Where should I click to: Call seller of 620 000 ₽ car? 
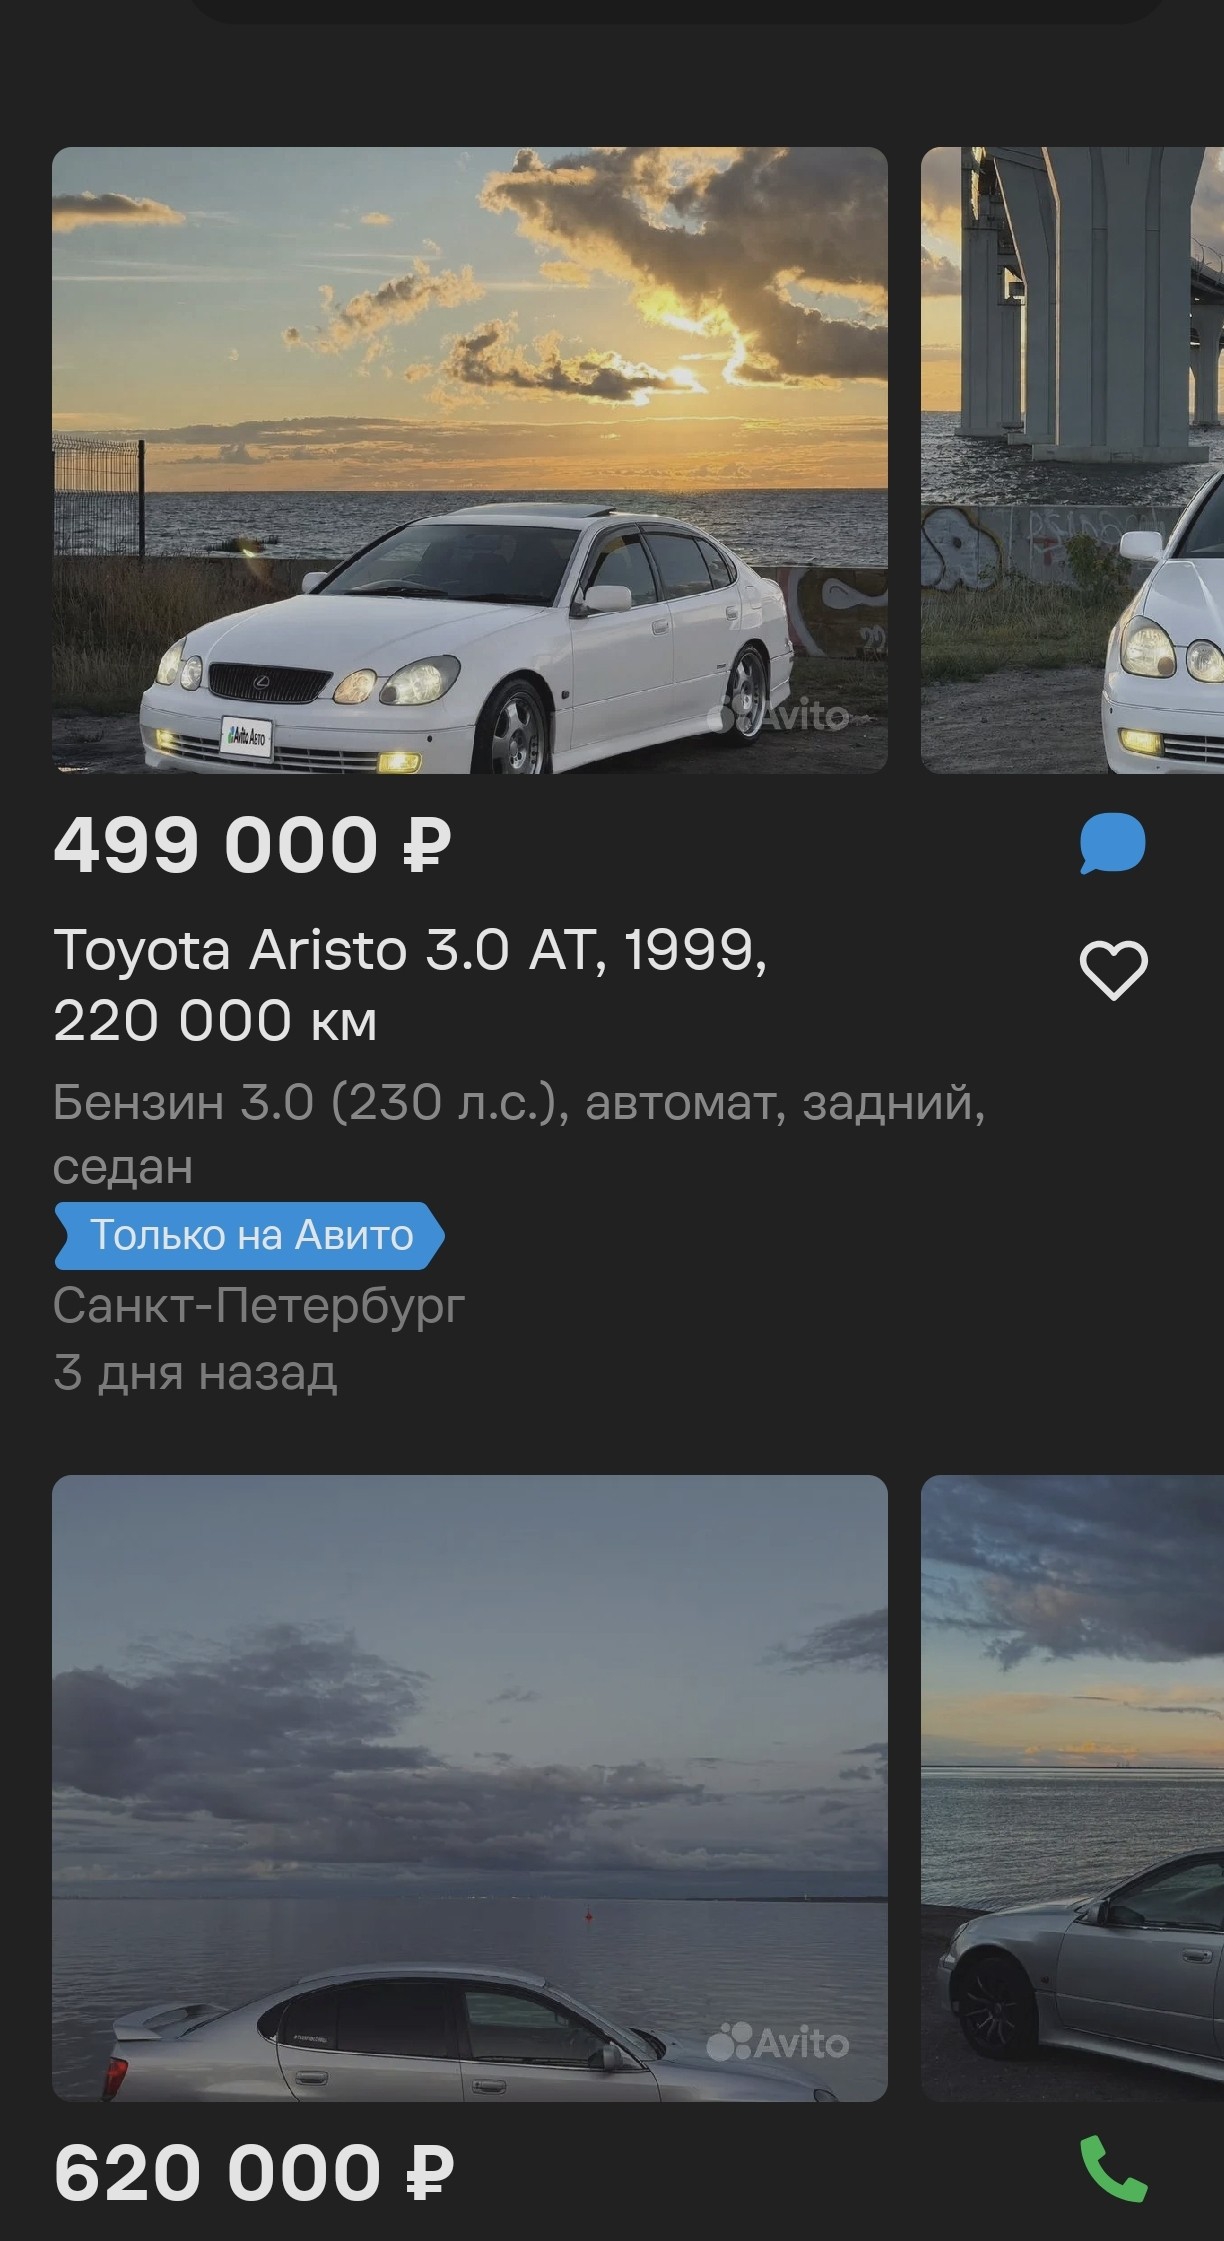coord(1113,2170)
